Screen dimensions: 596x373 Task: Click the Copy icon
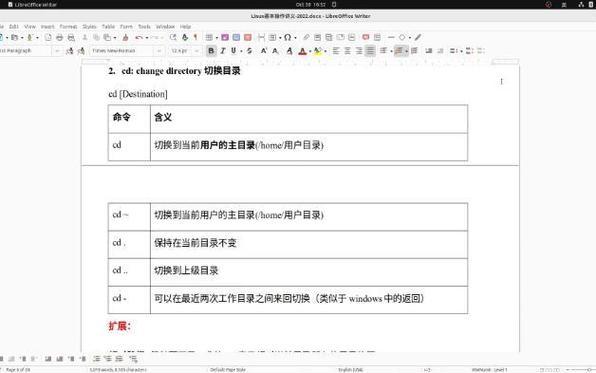coord(96,37)
